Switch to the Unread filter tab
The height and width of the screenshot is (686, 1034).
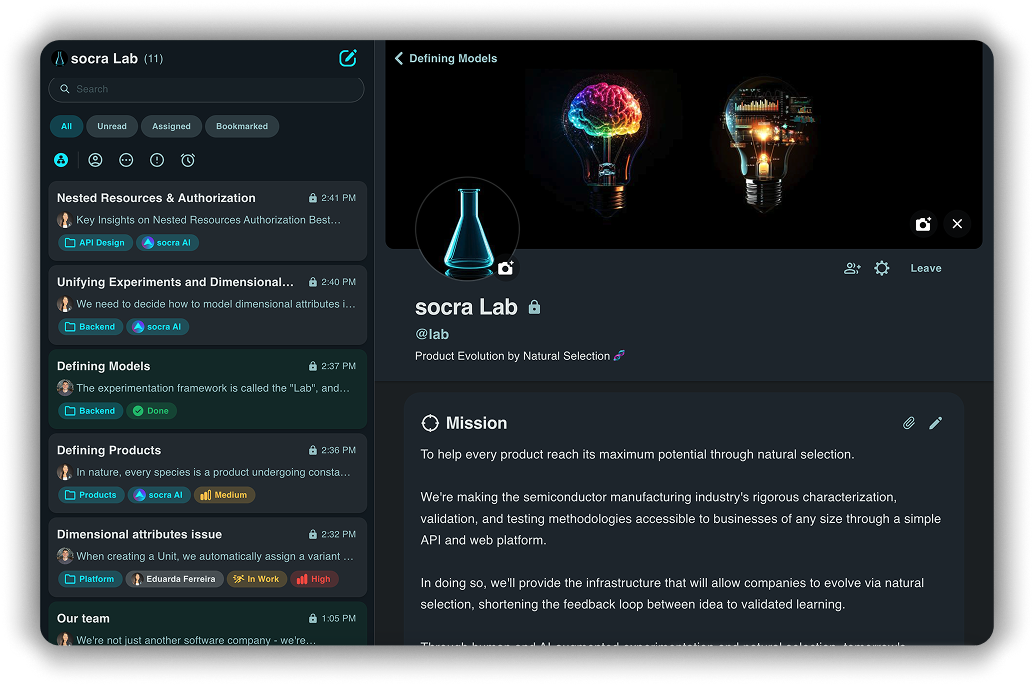tap(112, 127)
